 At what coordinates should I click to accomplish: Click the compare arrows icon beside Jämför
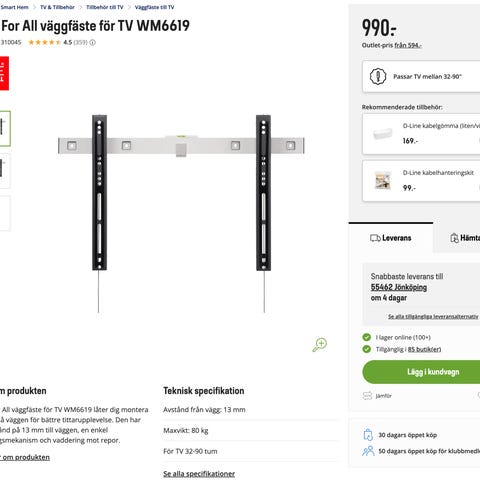point(367,396)
